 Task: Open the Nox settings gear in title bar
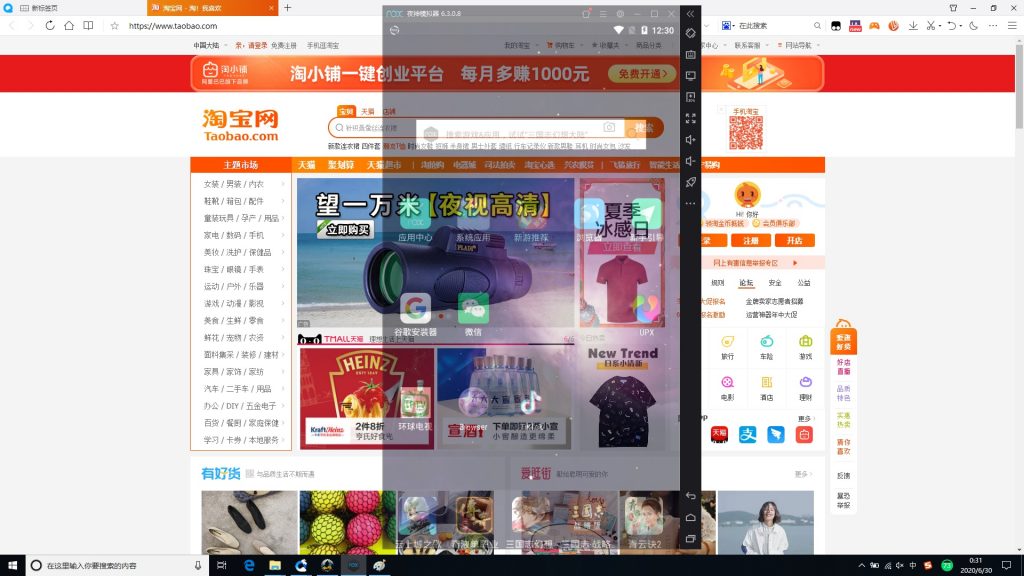coord(620,13)
